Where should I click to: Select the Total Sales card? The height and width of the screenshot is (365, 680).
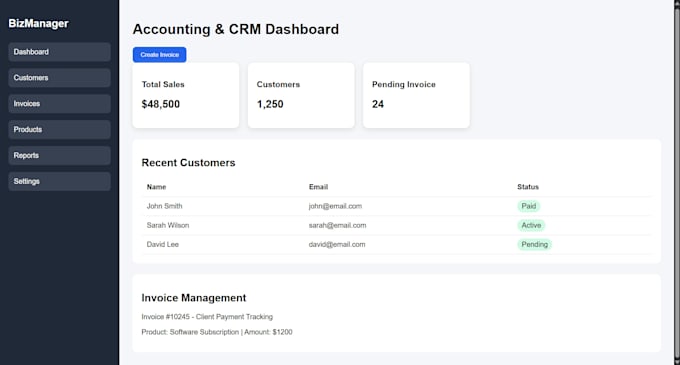(x=186, y=95)
